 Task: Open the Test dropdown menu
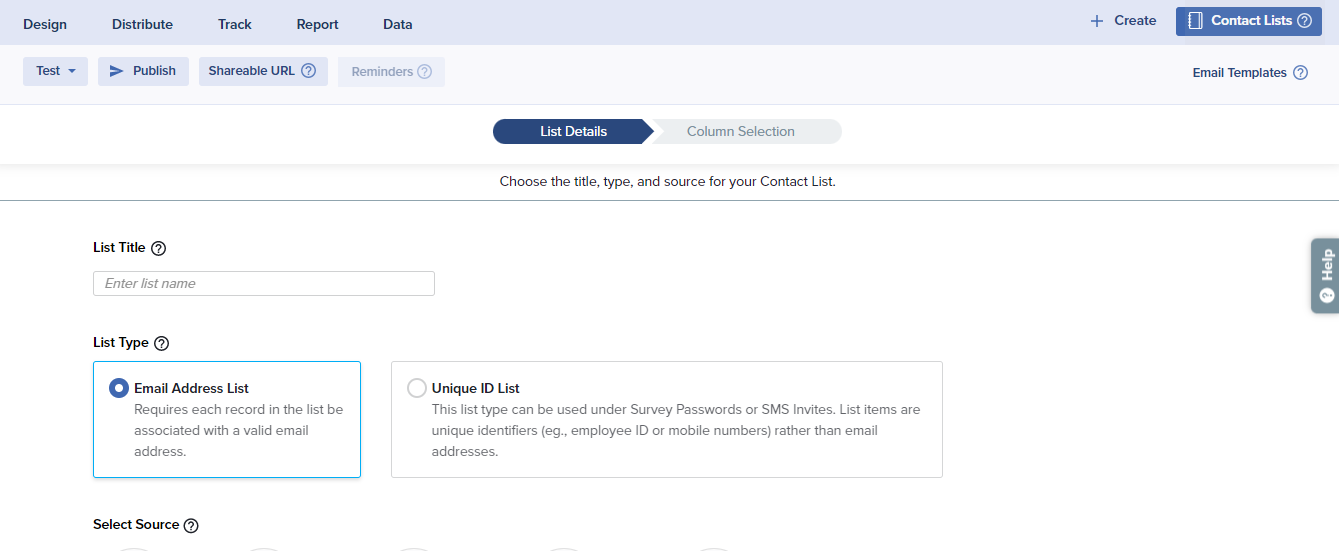tap(55, 71)
